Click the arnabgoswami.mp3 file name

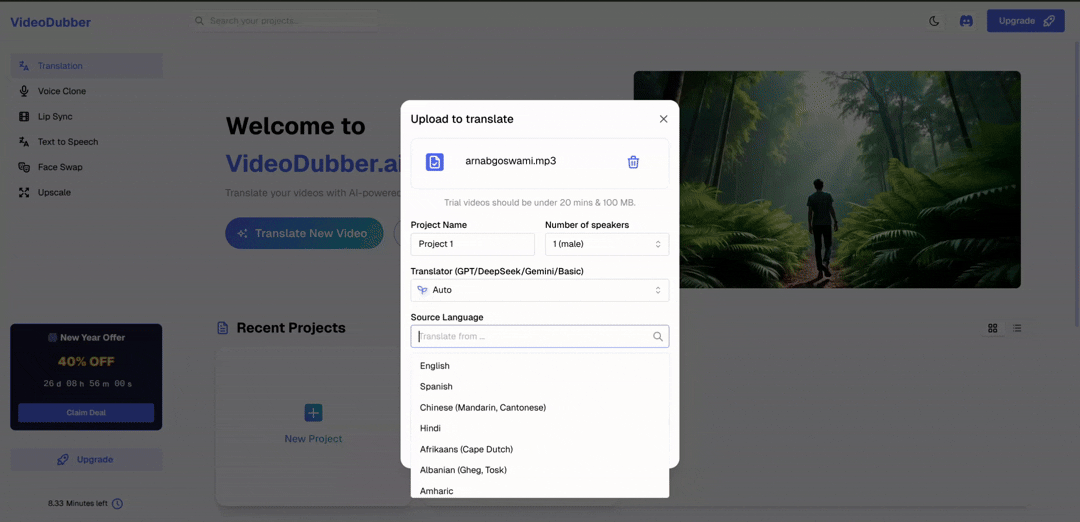[x=510, y=161]
